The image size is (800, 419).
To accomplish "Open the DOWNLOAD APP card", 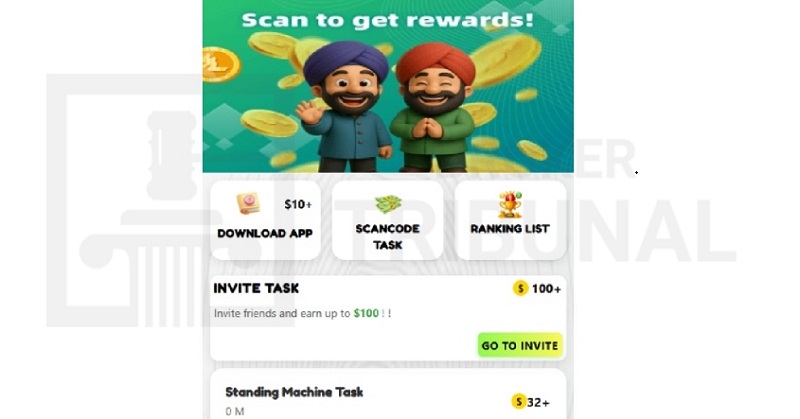I will [x=266, y=220].
